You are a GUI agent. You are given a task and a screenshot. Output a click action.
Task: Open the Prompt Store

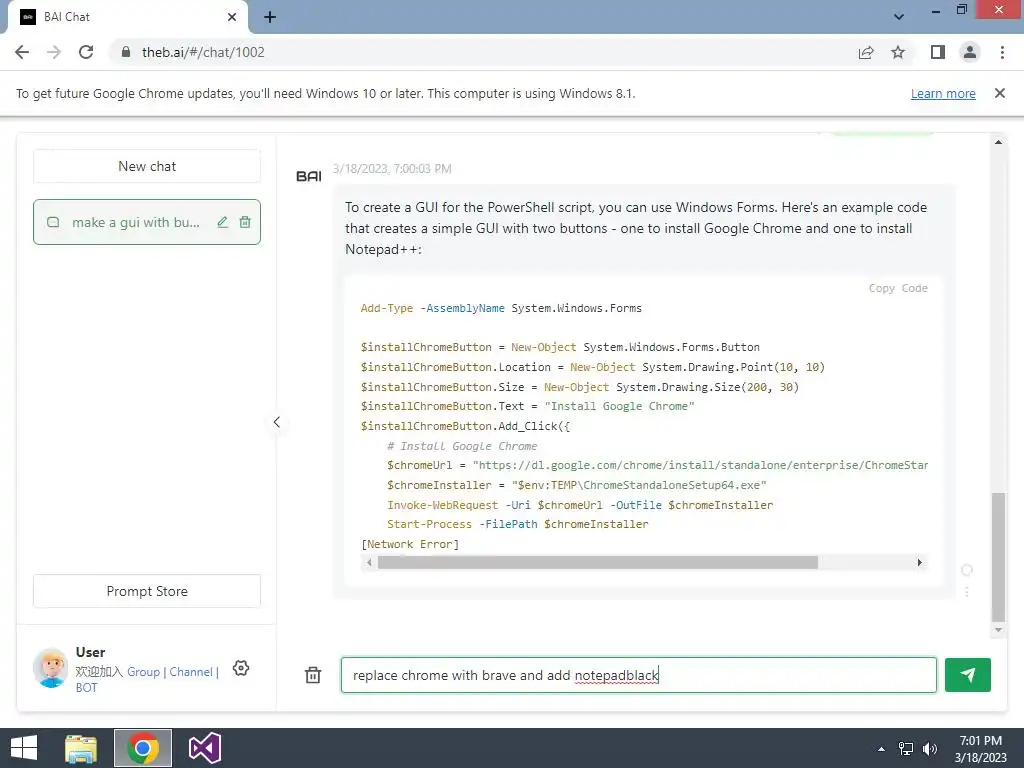coord(147,591)
